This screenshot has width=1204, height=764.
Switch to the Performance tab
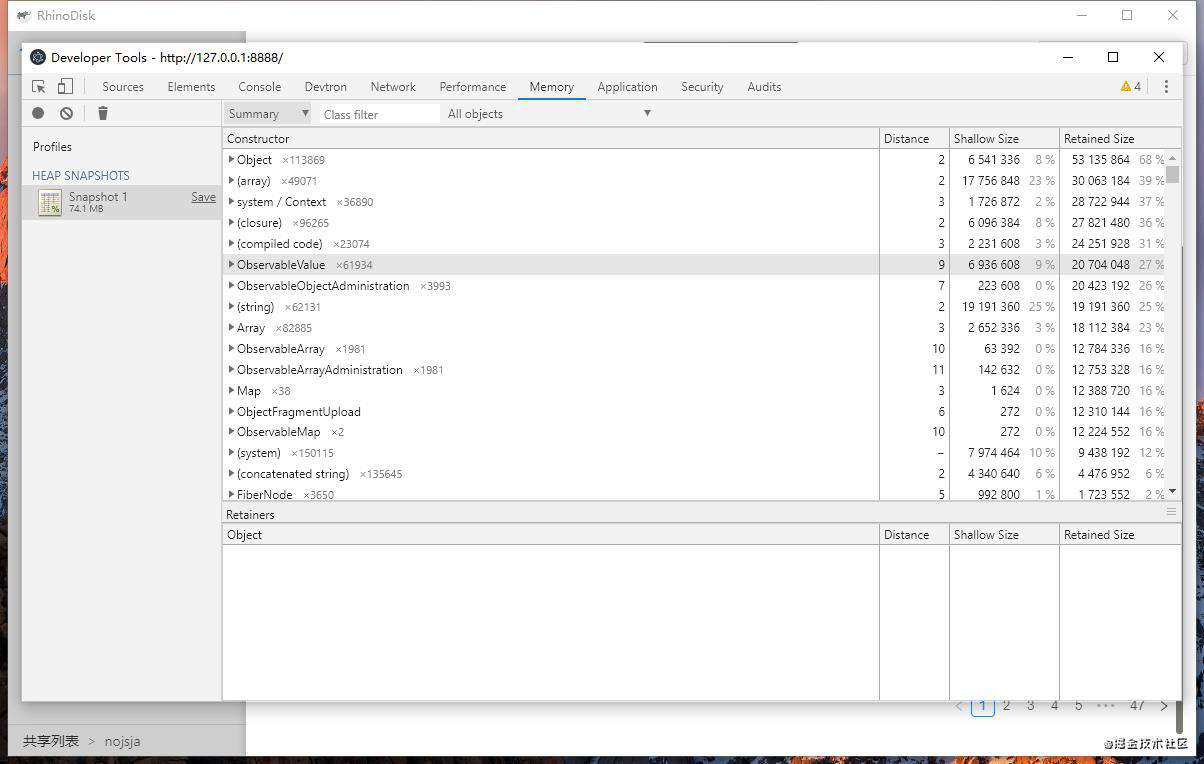coord(473,87)
